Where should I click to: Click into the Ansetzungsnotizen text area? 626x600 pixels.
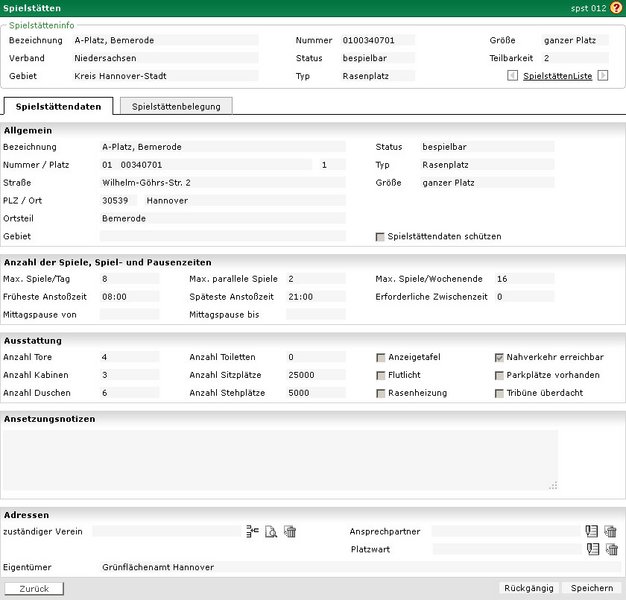[280, 459]
